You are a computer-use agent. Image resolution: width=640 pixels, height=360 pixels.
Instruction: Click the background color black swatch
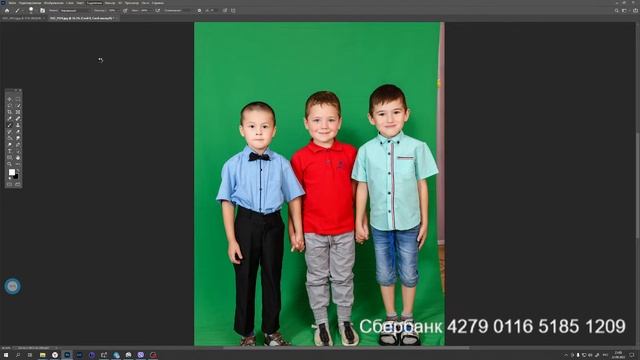pyautogui.click(x=16, y=177)
